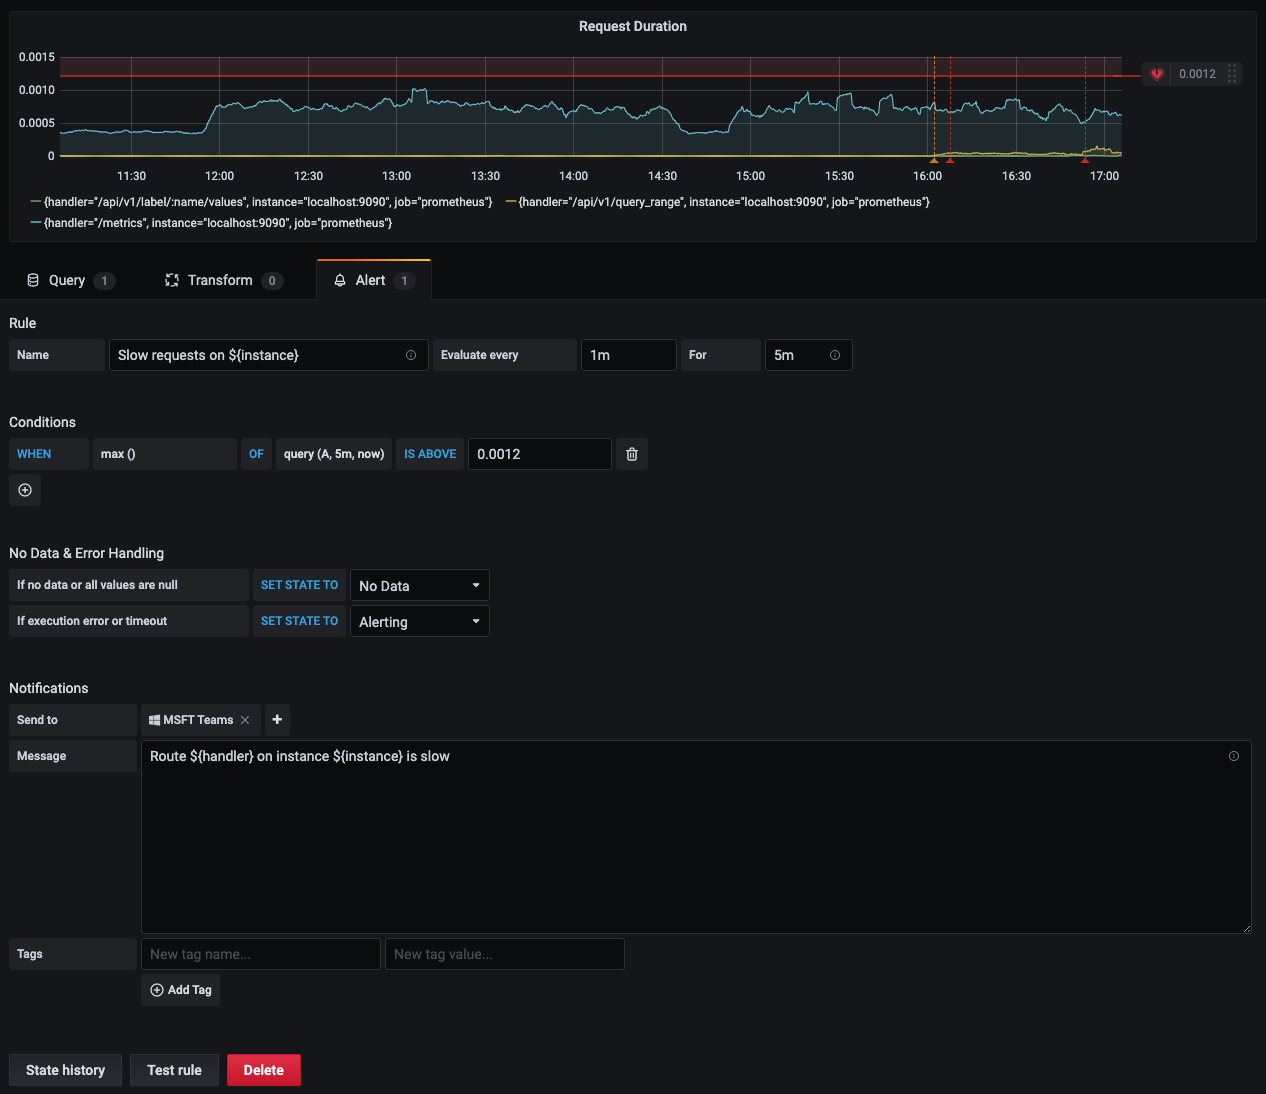Add a new condition with the plus icon
The width and height of the screenshot is (1266, 1094).
point(25,490)
